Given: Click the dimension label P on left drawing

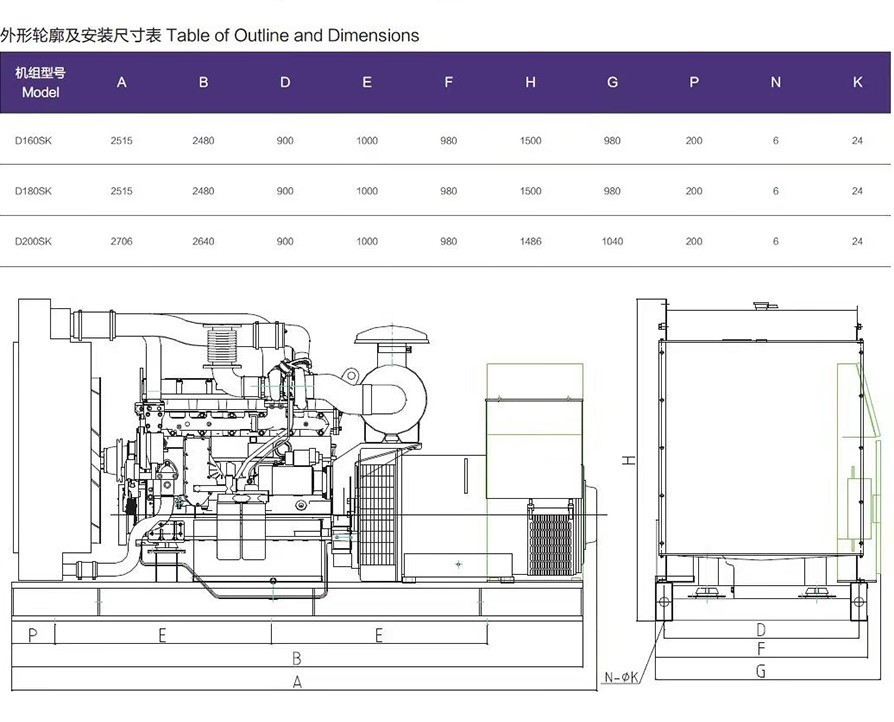Looking at the screenshot, I should [x=31, y=633].
